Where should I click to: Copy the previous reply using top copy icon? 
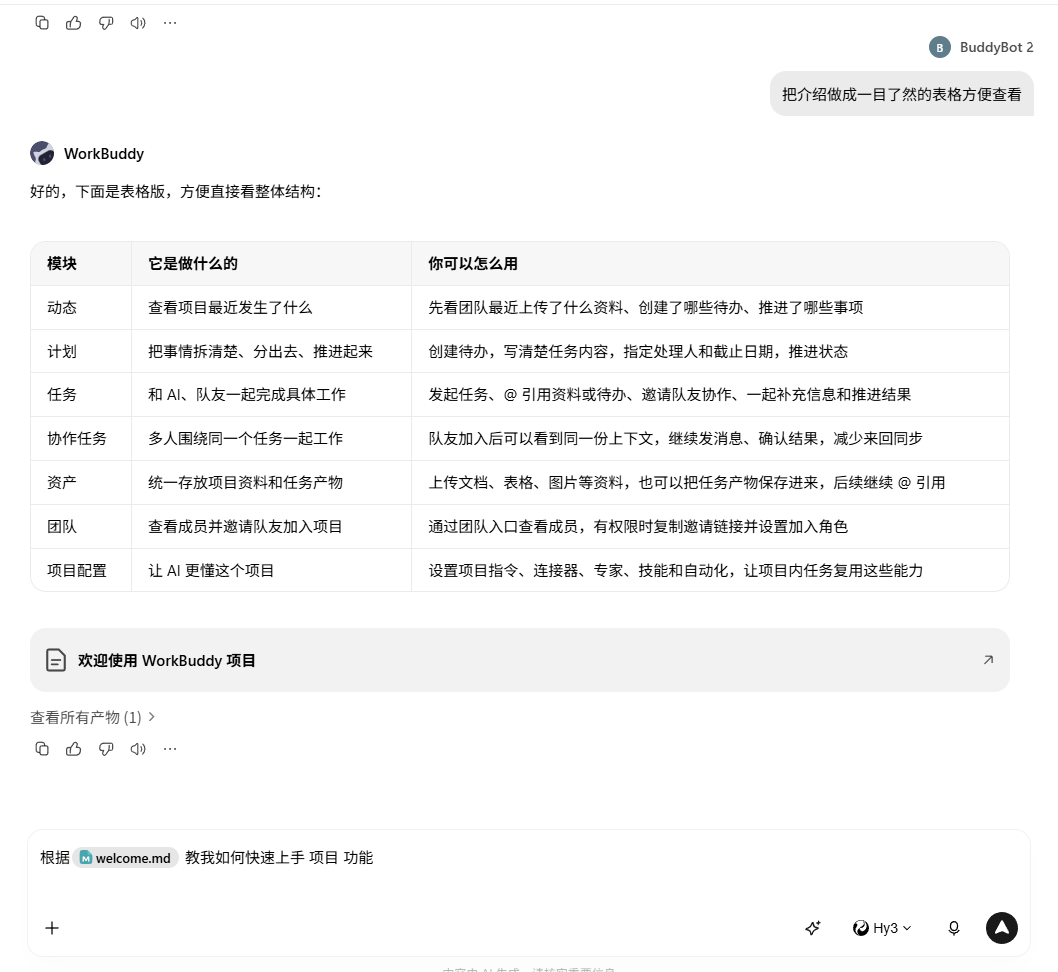coord(42,23)
